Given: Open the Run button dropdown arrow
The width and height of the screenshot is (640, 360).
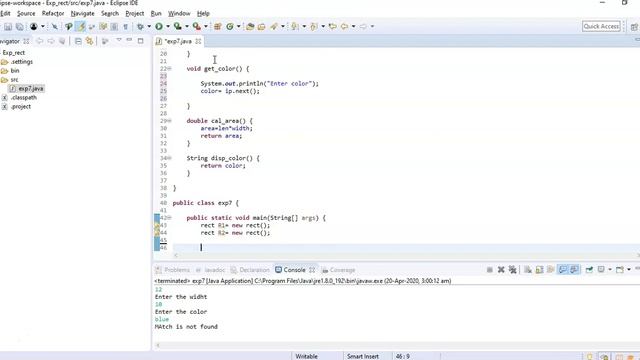Looking at the screenshot, I should [168, 27].
